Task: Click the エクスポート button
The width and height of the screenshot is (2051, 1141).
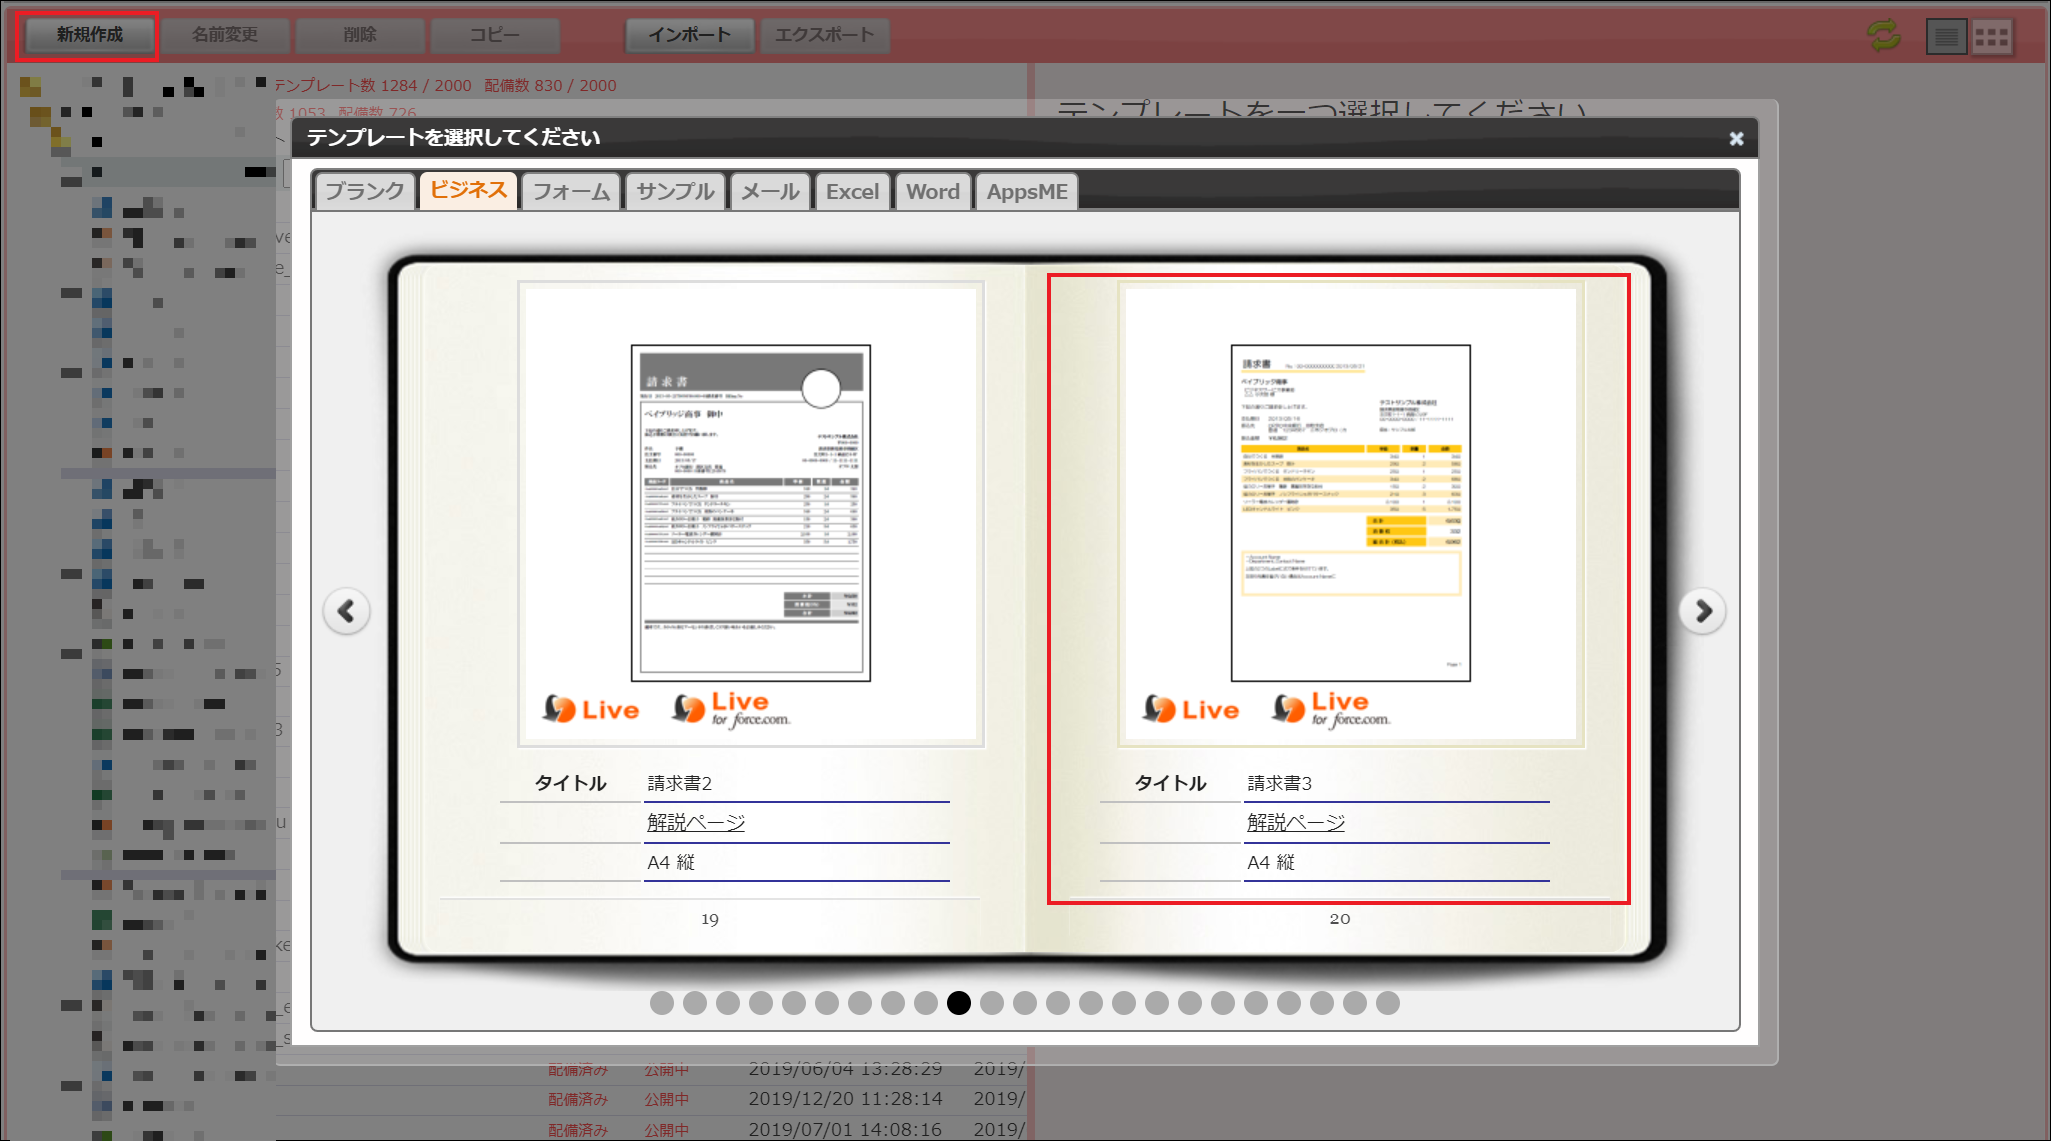Action: coord(825,35)
